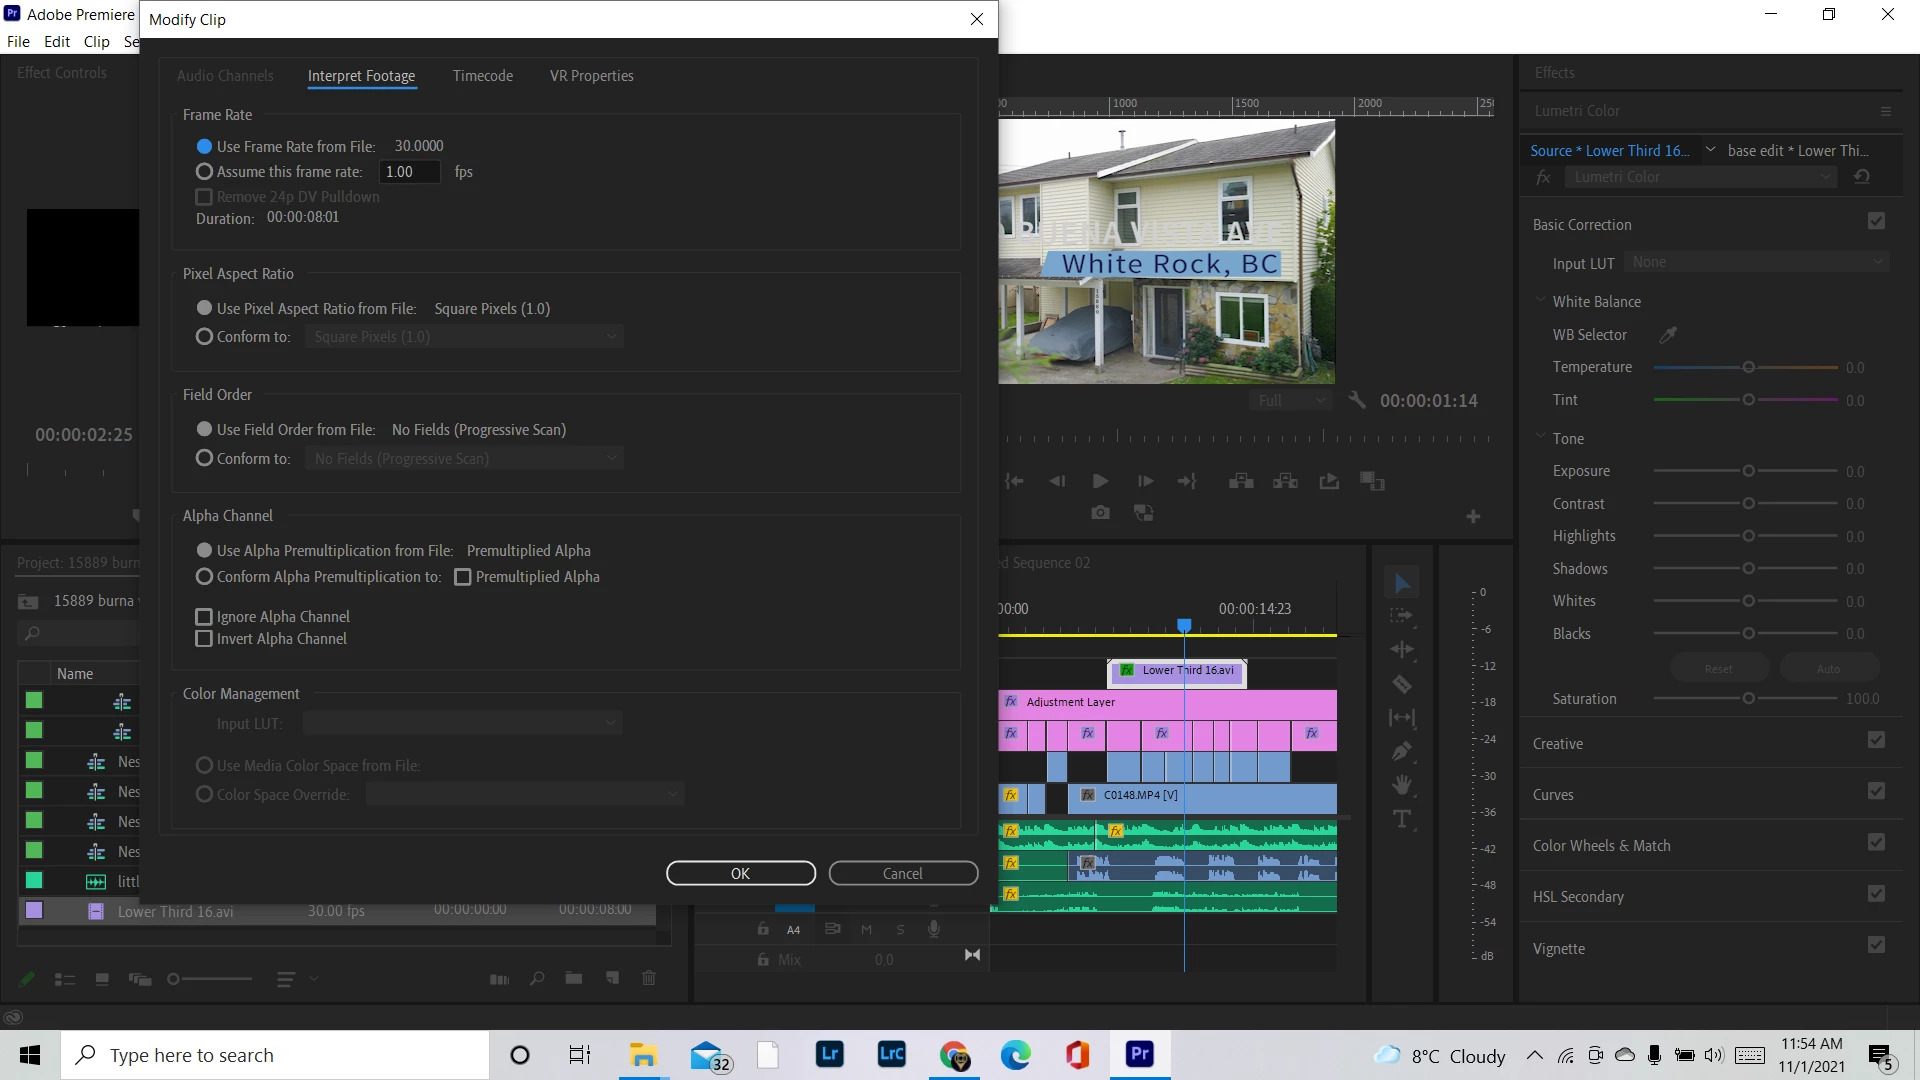Click OK in the Modify Clip dialog
Image resolution: width=1920 pixels, height=1080 pixels.
[740, 873]
